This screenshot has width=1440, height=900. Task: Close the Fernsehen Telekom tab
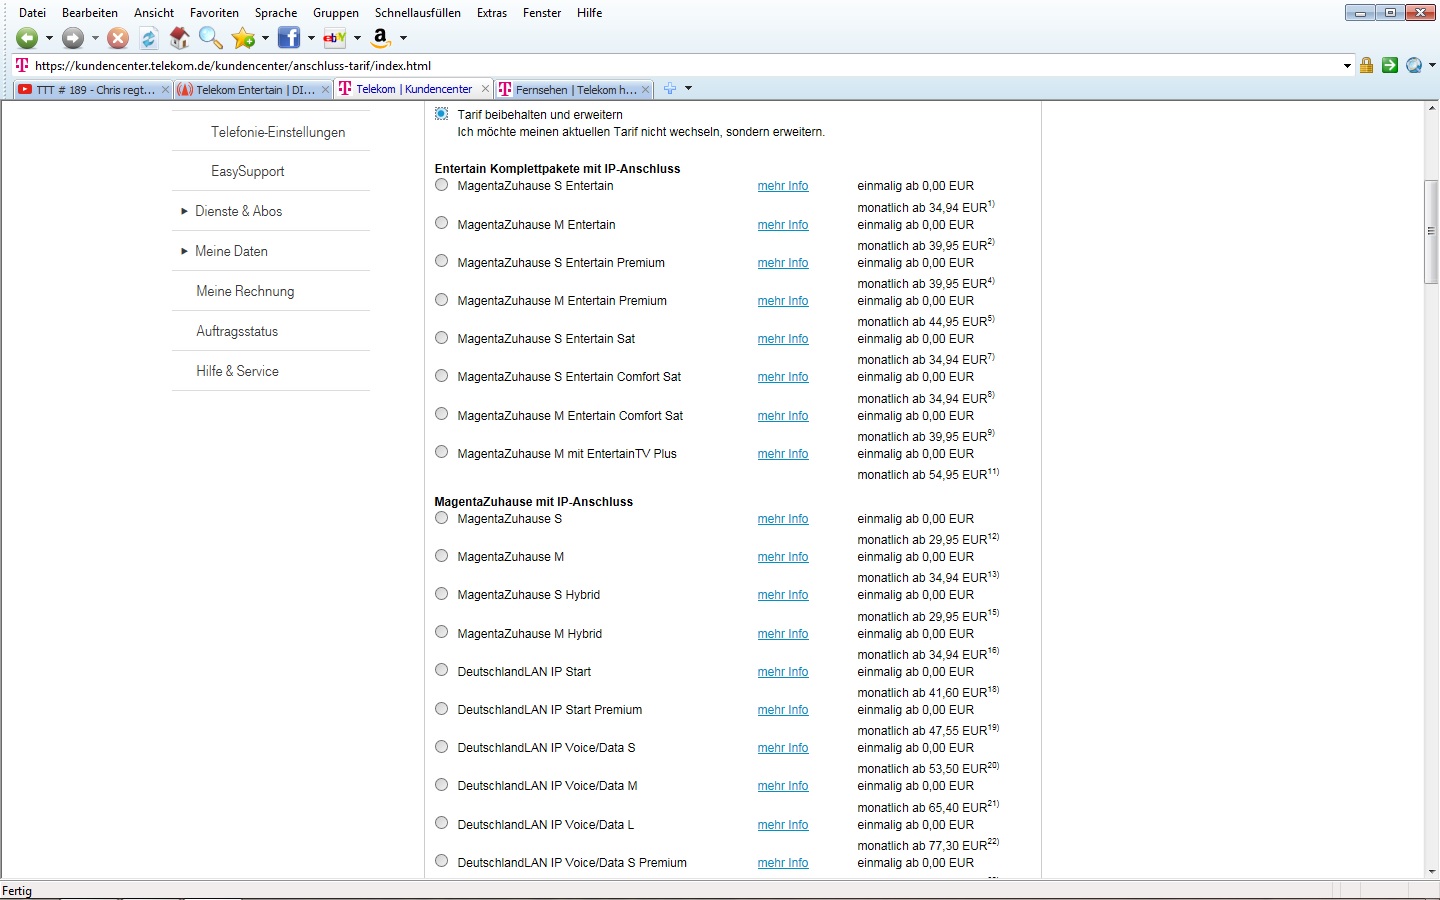click(645, 89)
